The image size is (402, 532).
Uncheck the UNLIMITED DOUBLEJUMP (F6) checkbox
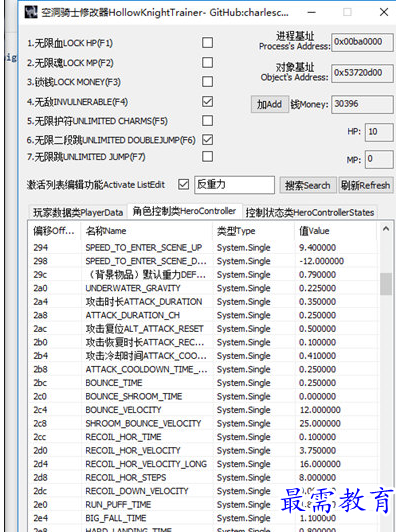click(x=207, y=139)
